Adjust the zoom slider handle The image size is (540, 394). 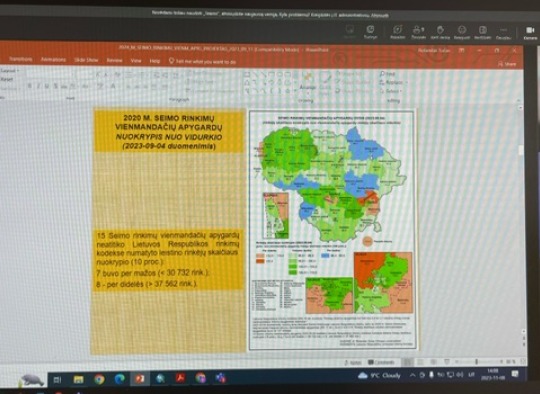477,362
